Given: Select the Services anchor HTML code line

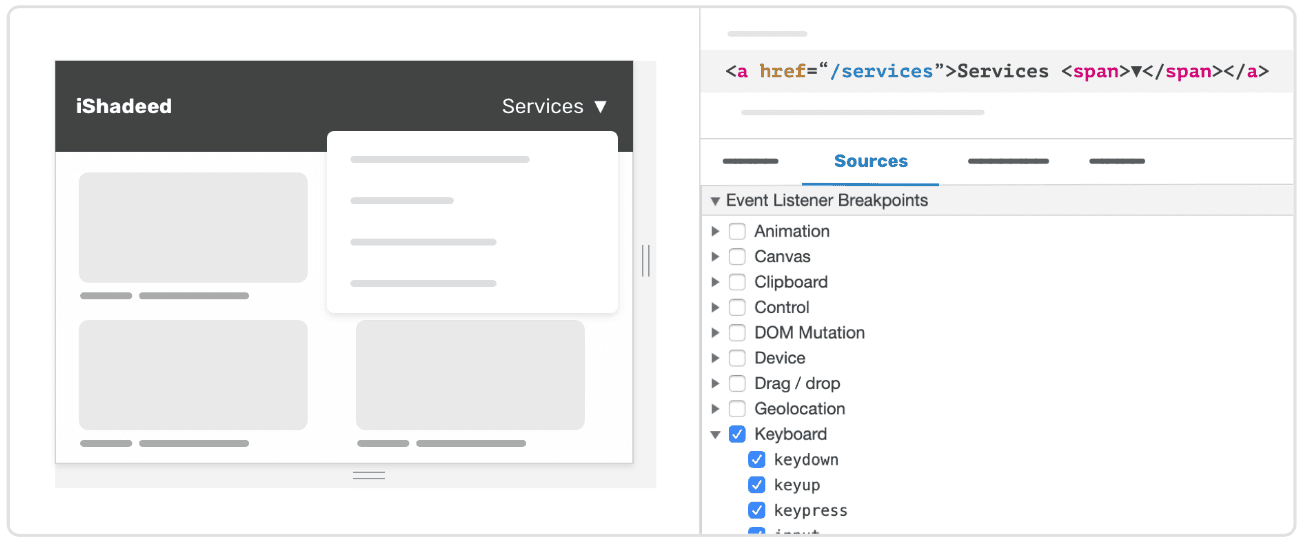Looking at the screenshot, I should [x=996, y=71].
